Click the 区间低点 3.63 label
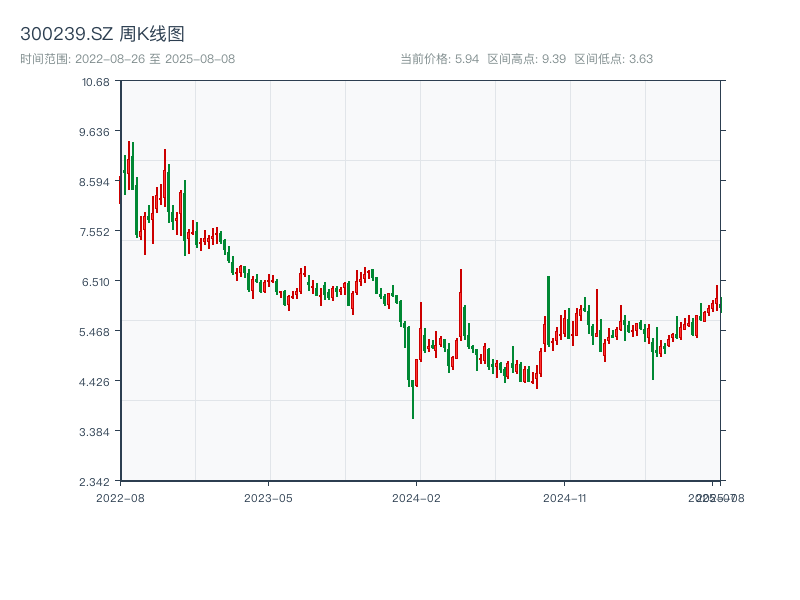Image resolution: width=800 pixels, height=600 pixels. pyautogui.click(x=613, y=59)
